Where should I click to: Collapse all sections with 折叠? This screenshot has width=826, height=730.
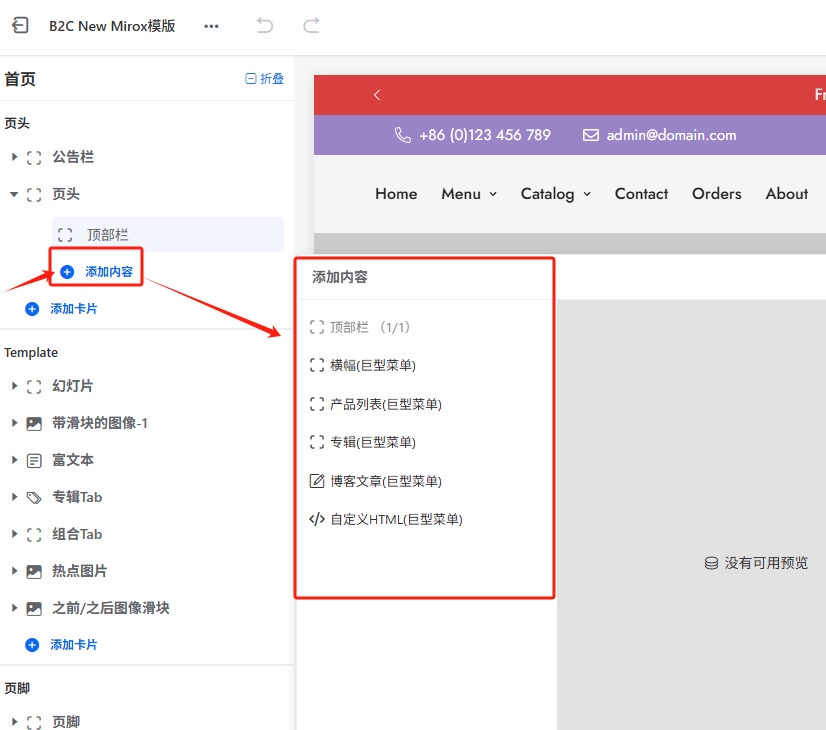pos(265,79)
